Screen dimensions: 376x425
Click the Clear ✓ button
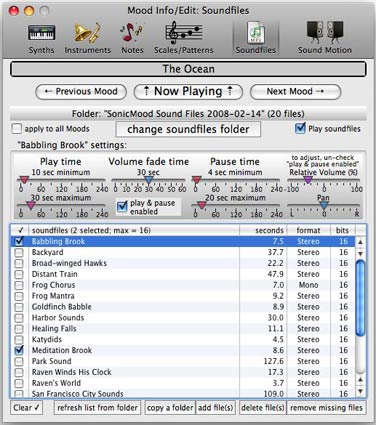click(x=27, y=408)
